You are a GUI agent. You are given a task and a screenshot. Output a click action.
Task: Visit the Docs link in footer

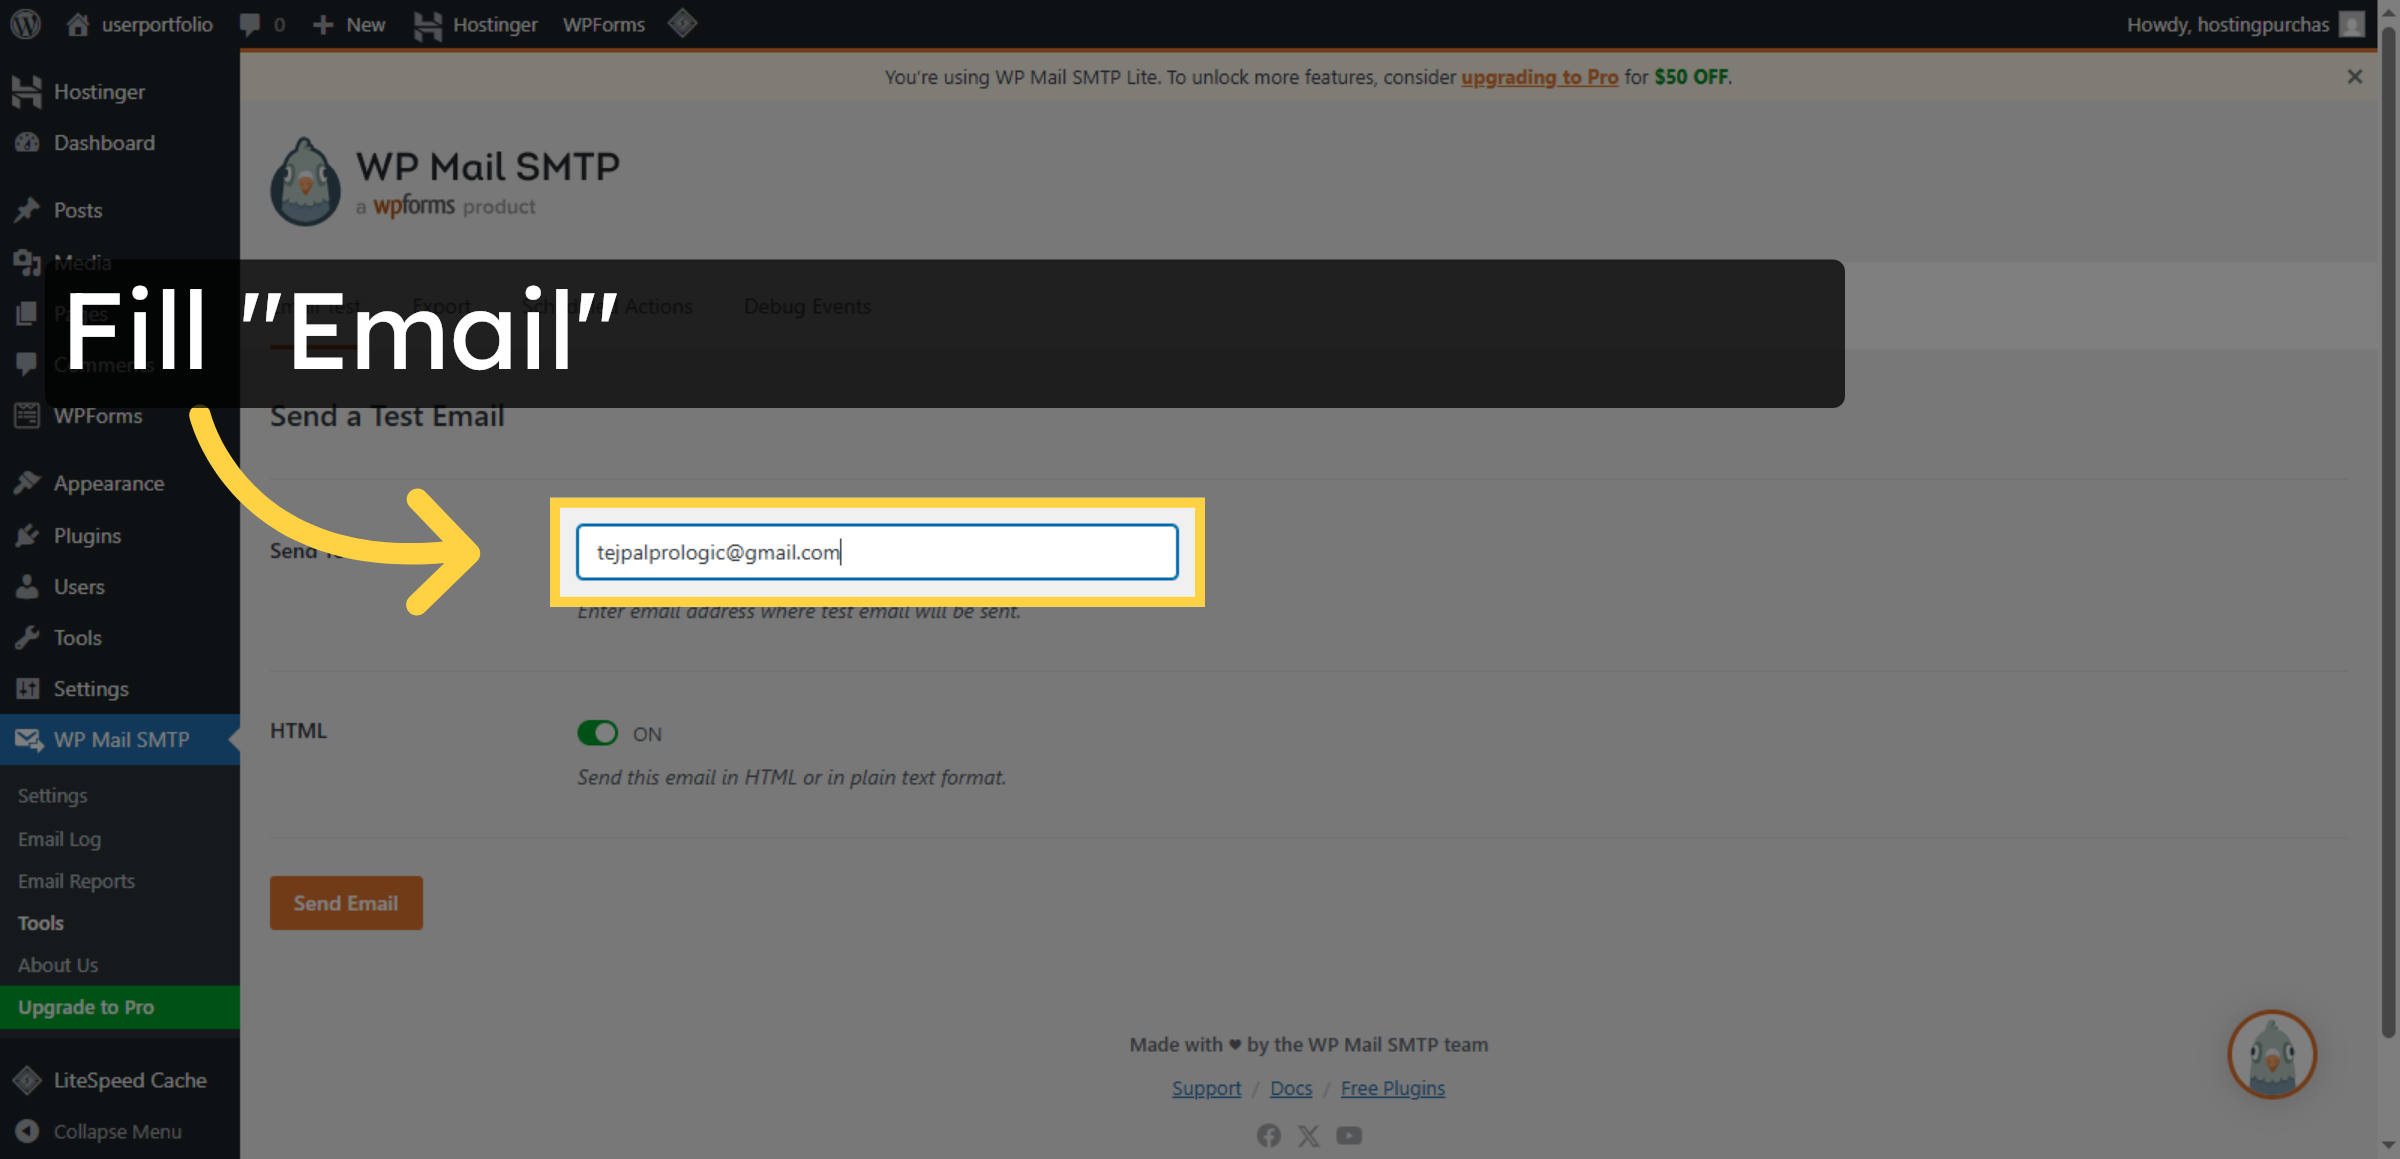coord(1291,1088)
